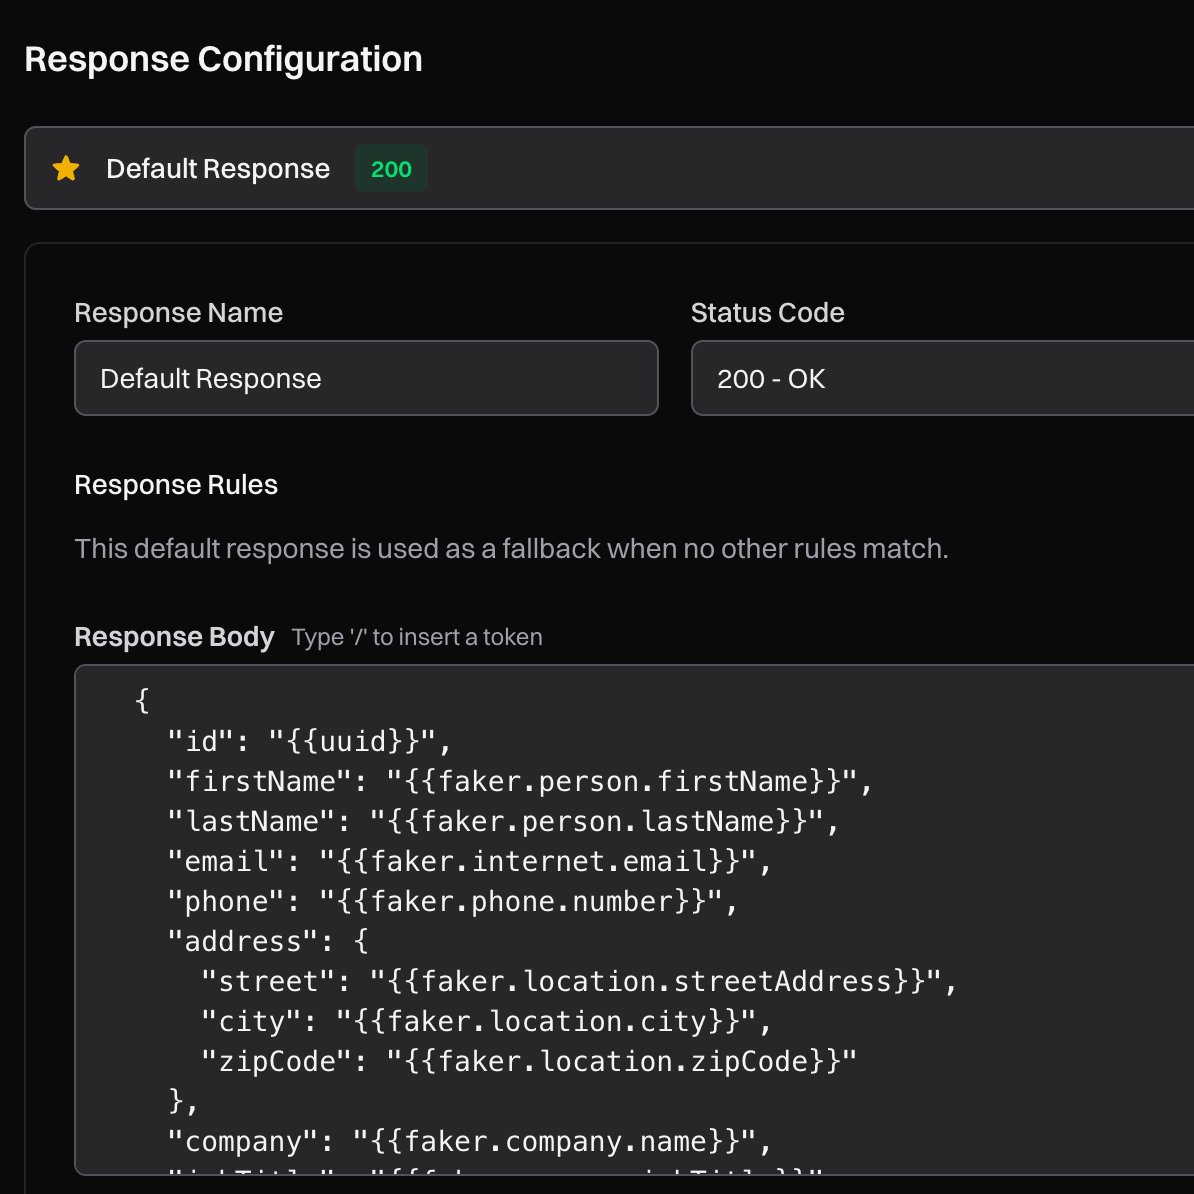Click the Response Body label
1194x1194 pixels.
tap(174, 637)
